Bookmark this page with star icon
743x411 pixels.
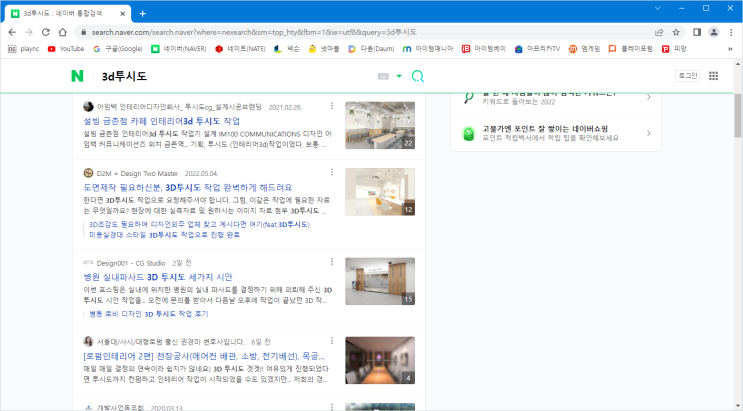coord(676,32)
